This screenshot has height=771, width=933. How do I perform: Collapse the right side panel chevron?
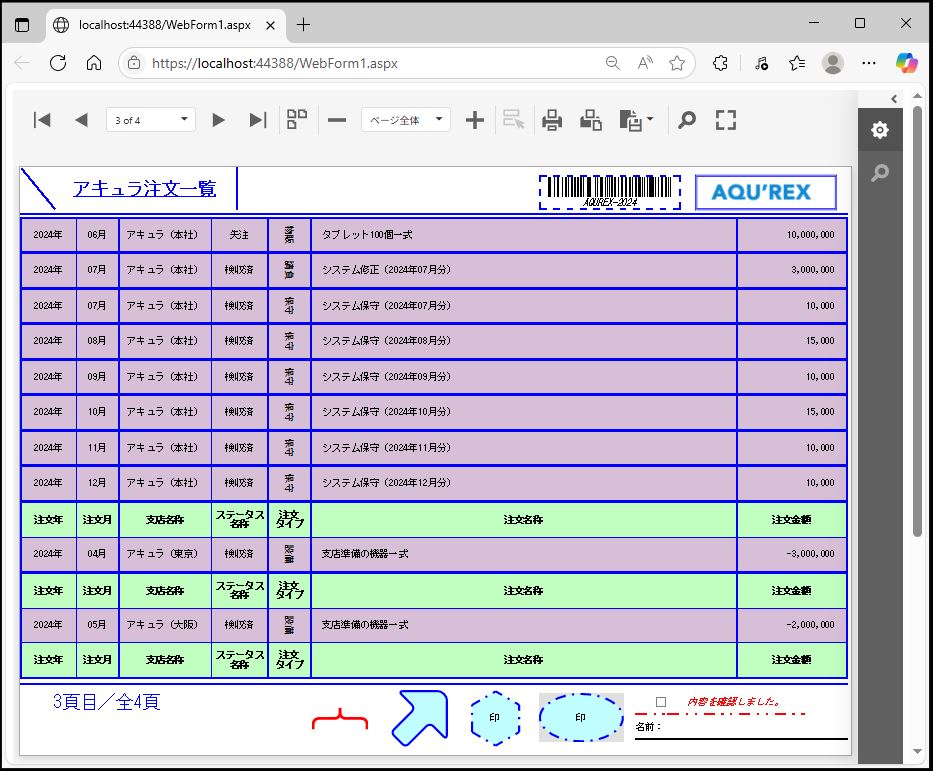(x=894, y=98)
